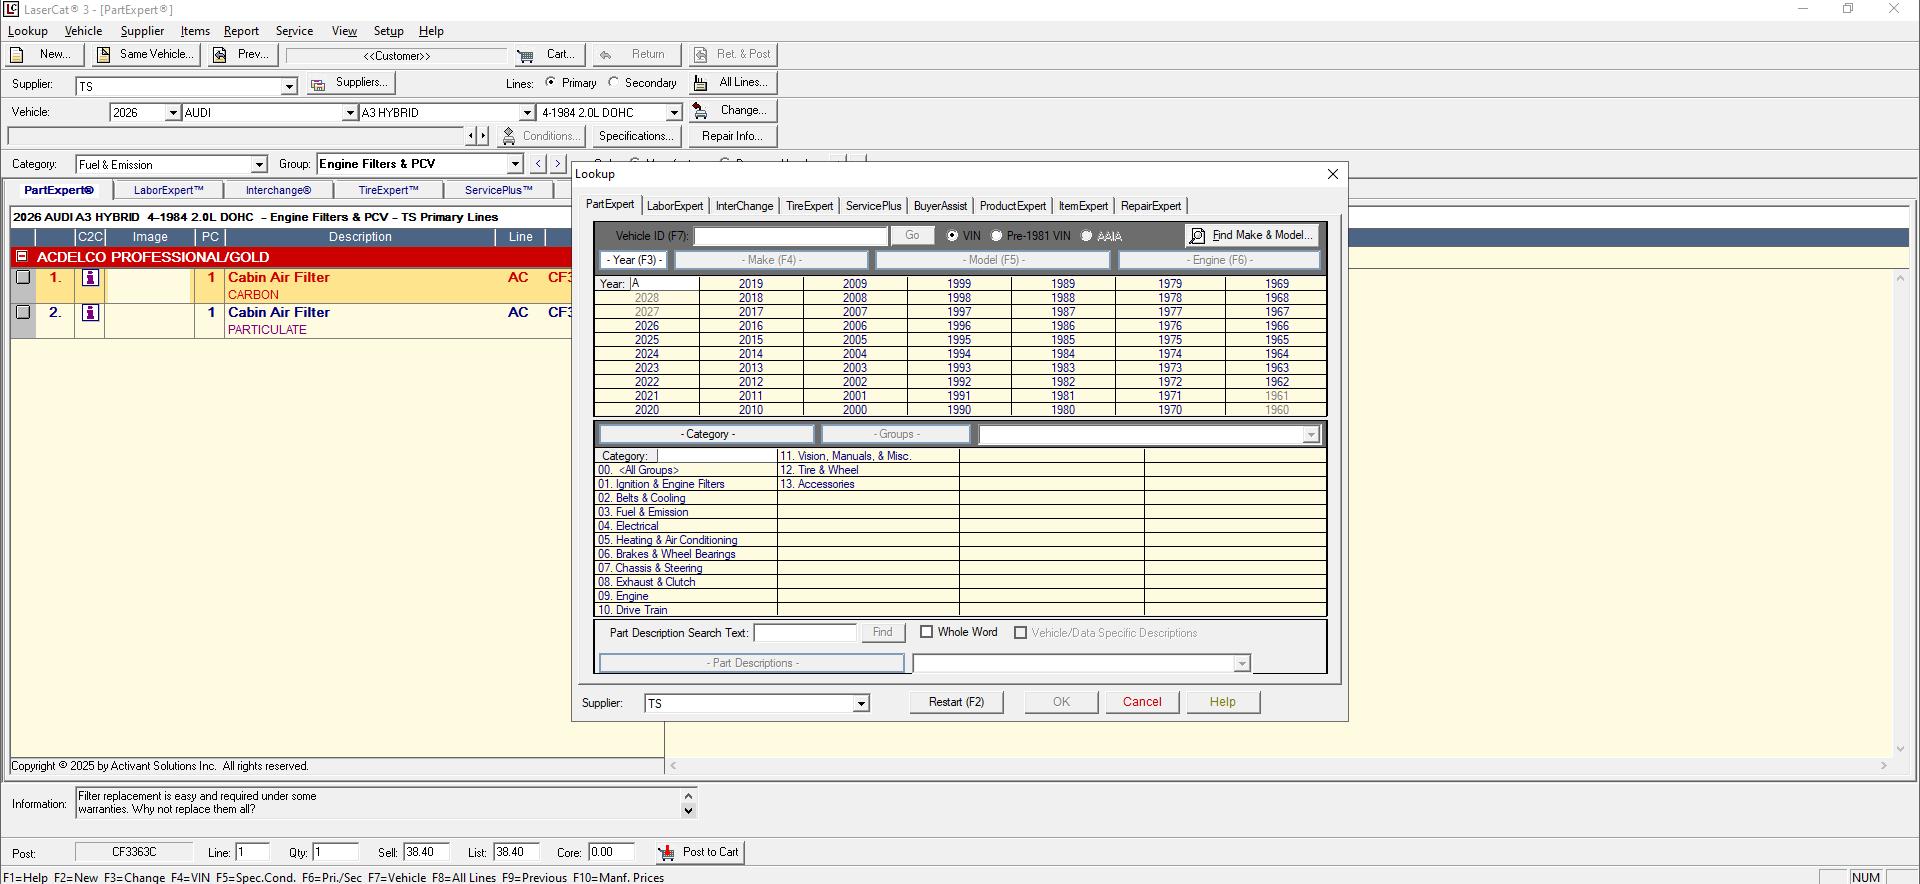Click the Restart (F2) button
Screen dimensions: 1920x884
pyautogui.click(x=956, y=702)
